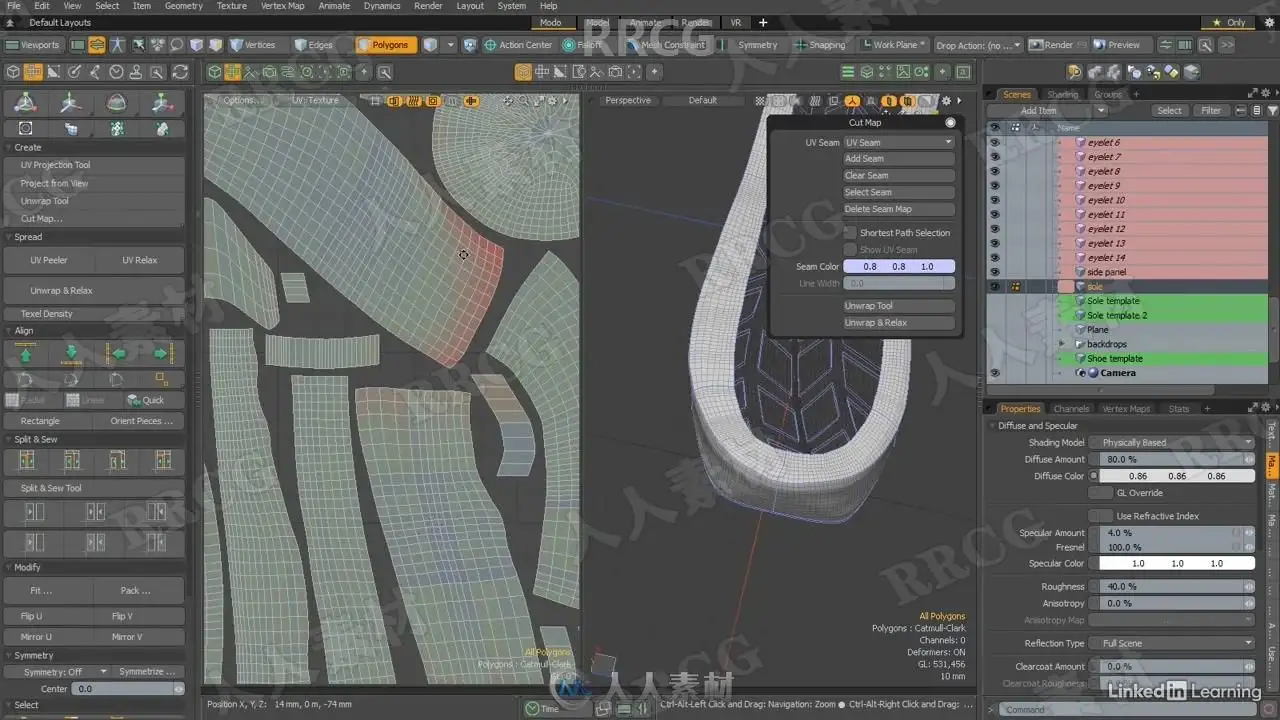This screenshot has height=720, width=1280.
Task: Activate the Action Center tool icon
Action: pos(490,45)
